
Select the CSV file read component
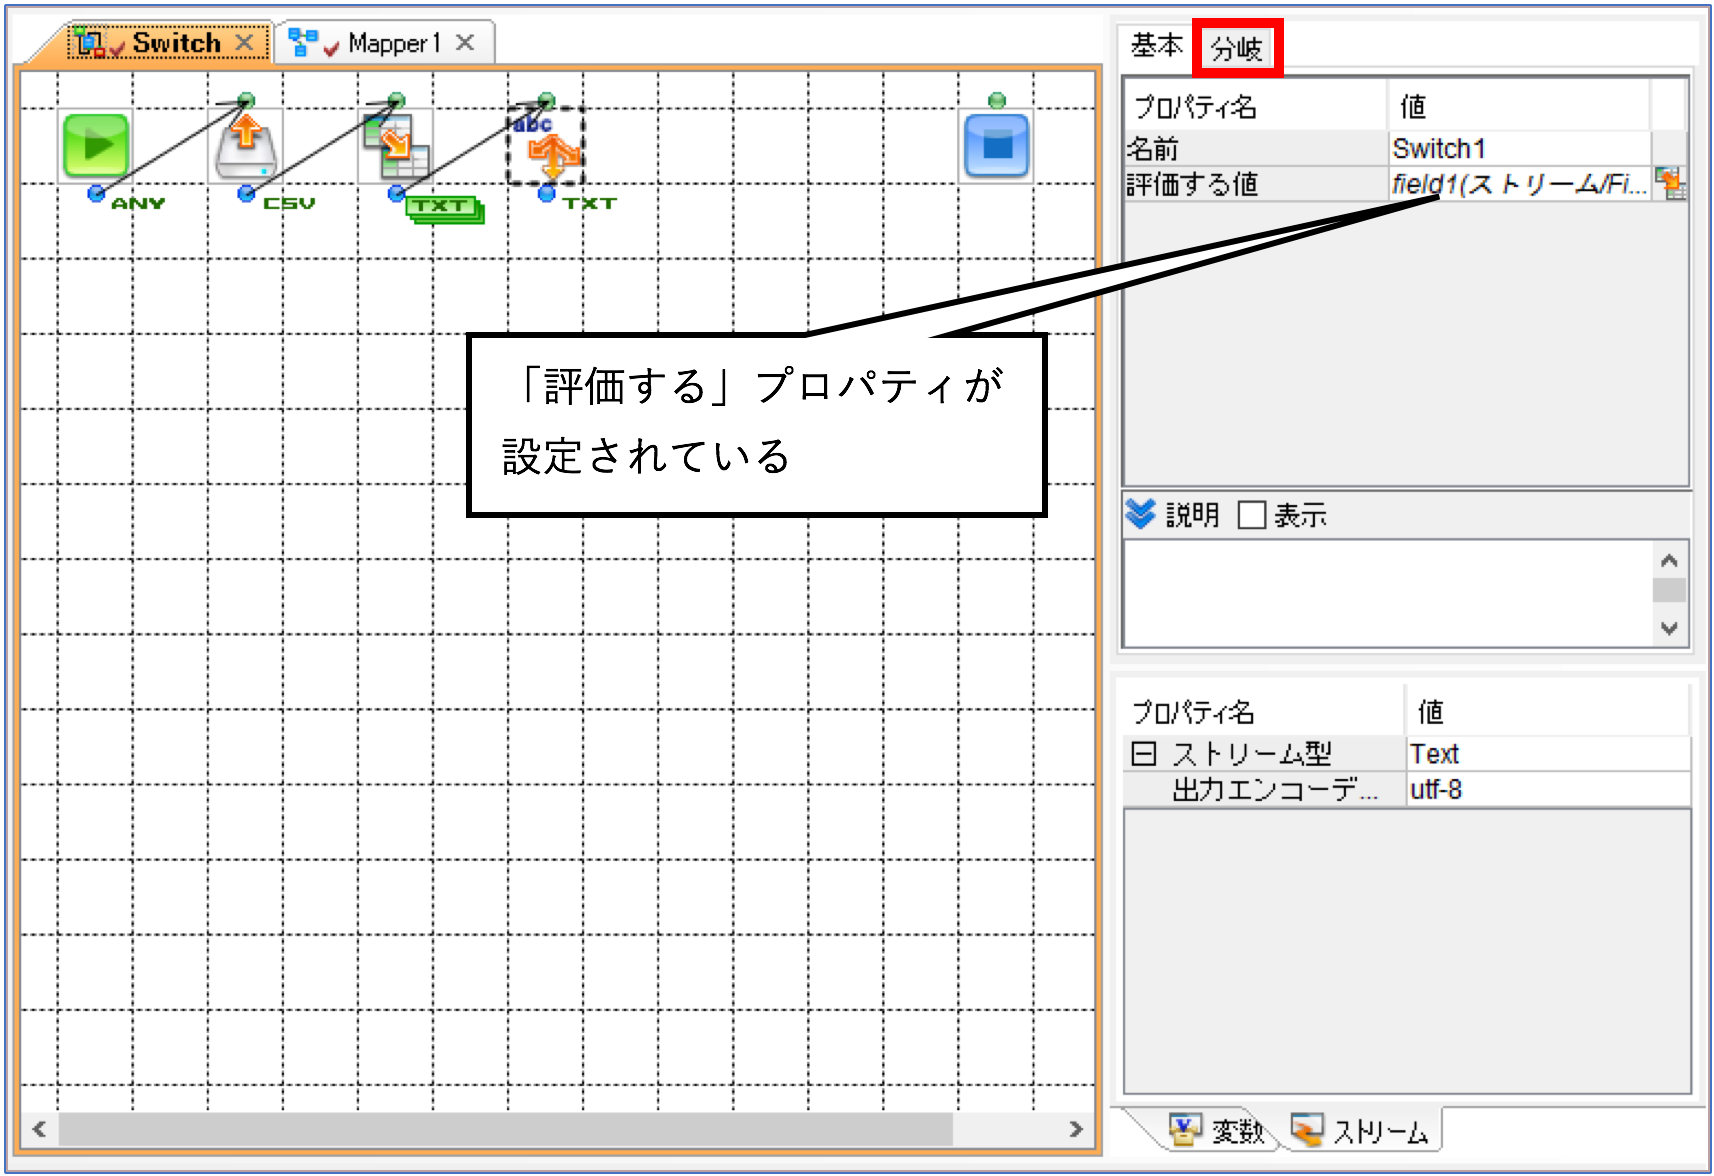point(246,146)
